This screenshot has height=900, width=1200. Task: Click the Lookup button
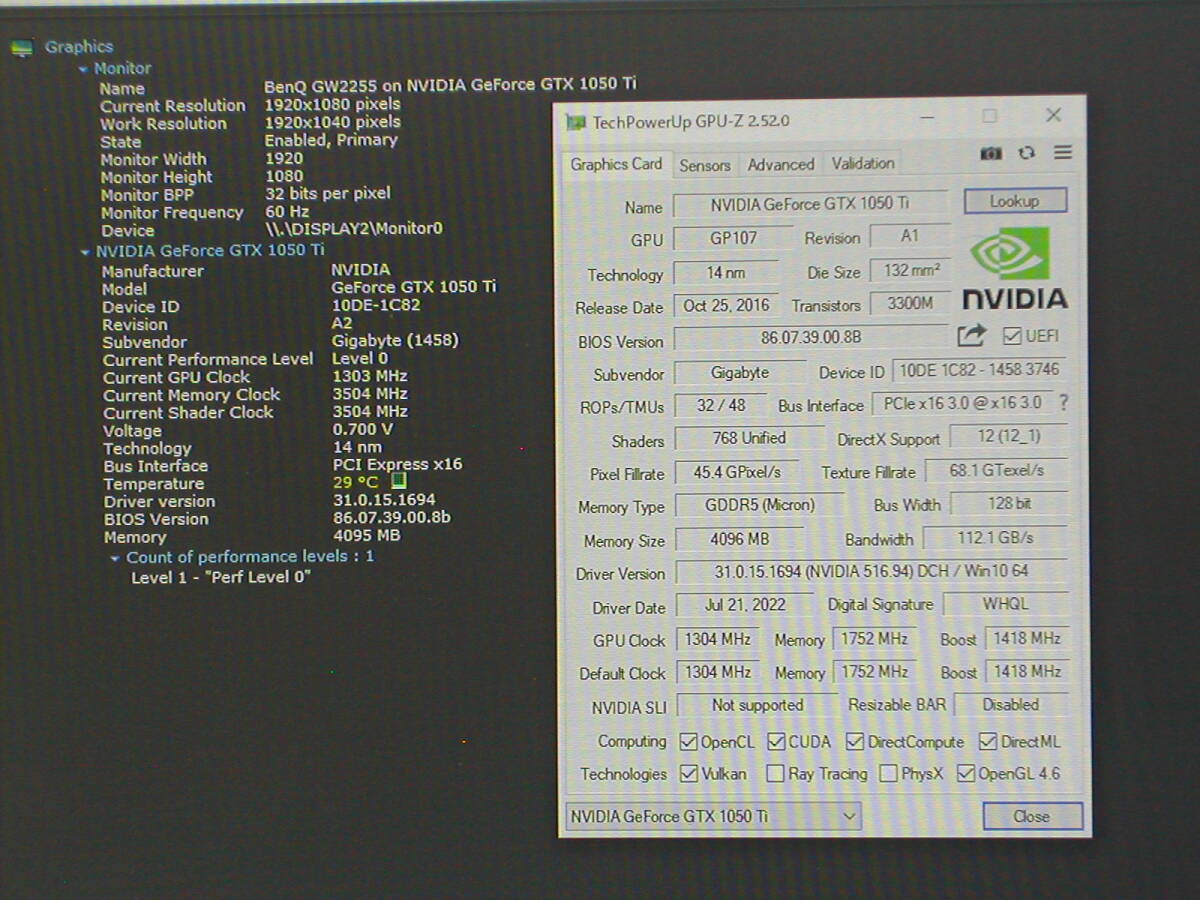click(x=1015, y=201)
